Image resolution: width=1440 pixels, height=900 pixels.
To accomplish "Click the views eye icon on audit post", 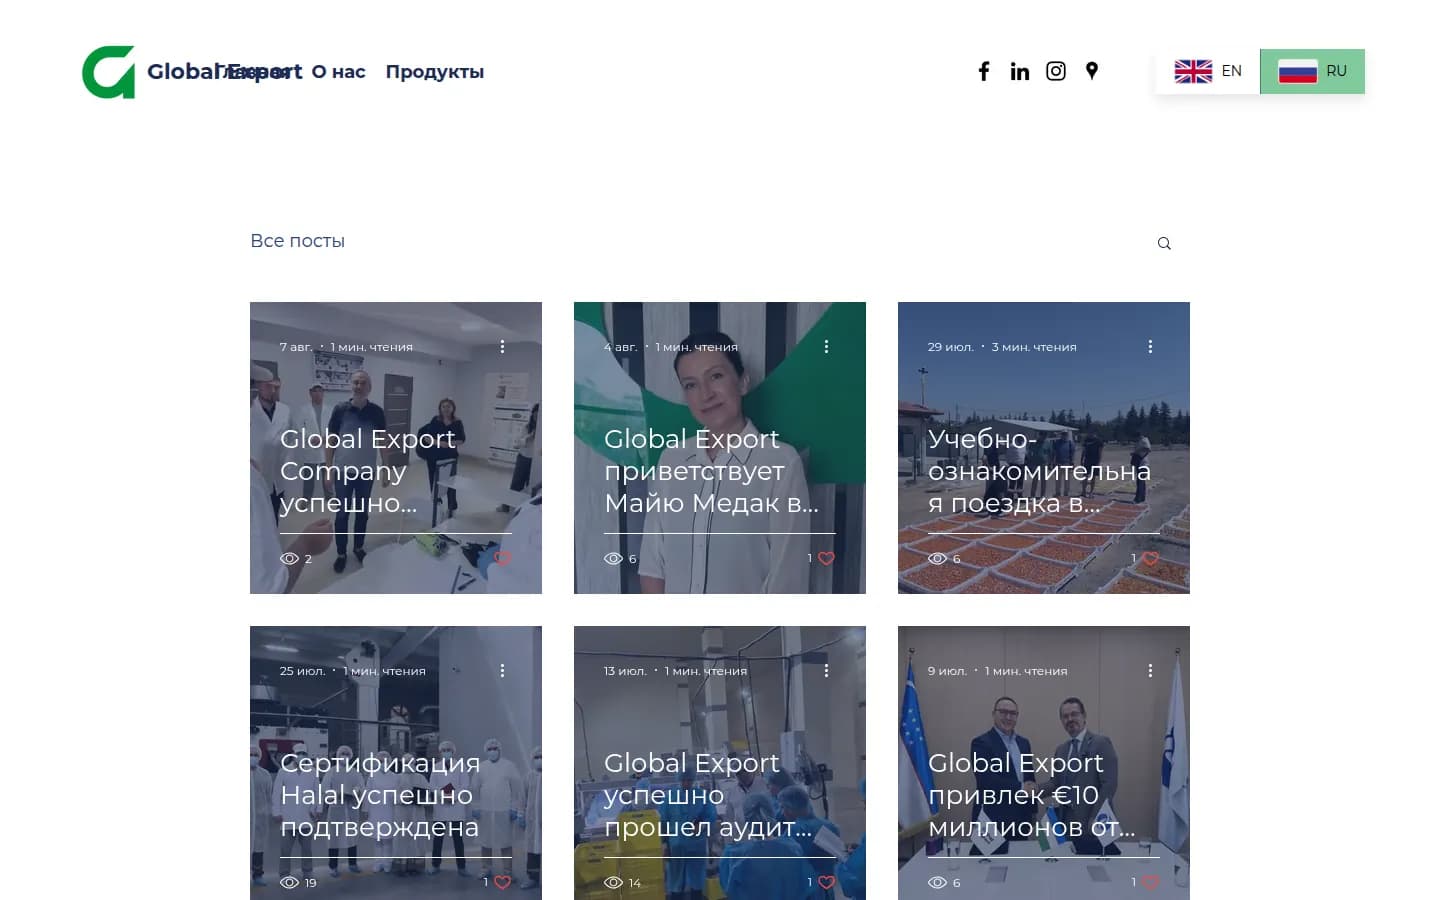I will [x=614, y=882].
